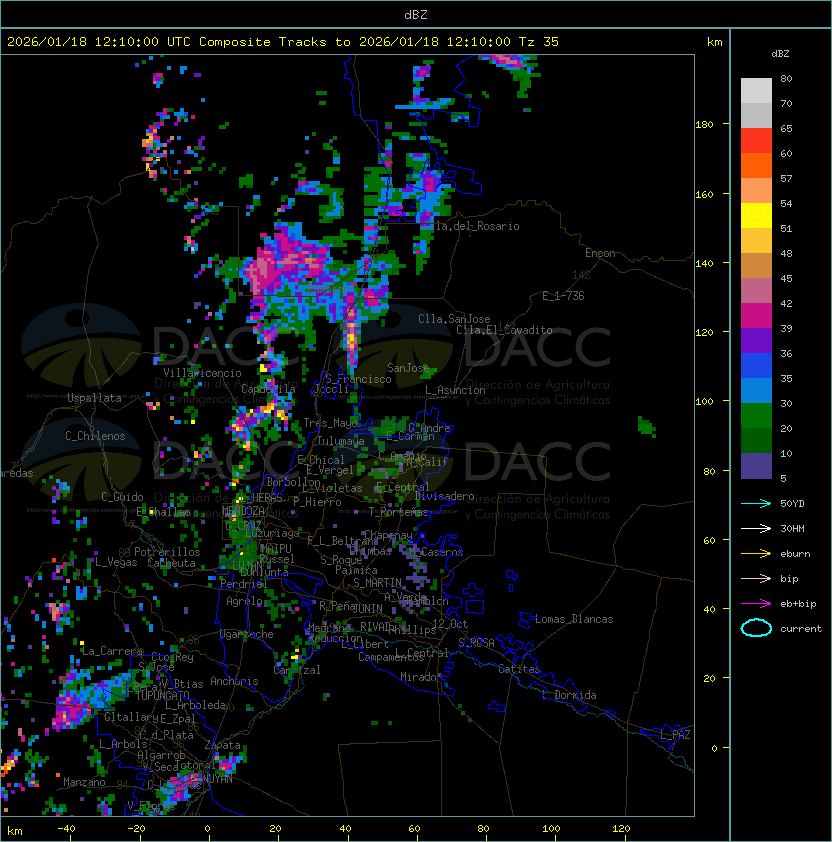This screenshot has width=832, height=842.
Task: Click the 'Anchoris' place label
Action: pyautogui.click(x=234, y=681)
